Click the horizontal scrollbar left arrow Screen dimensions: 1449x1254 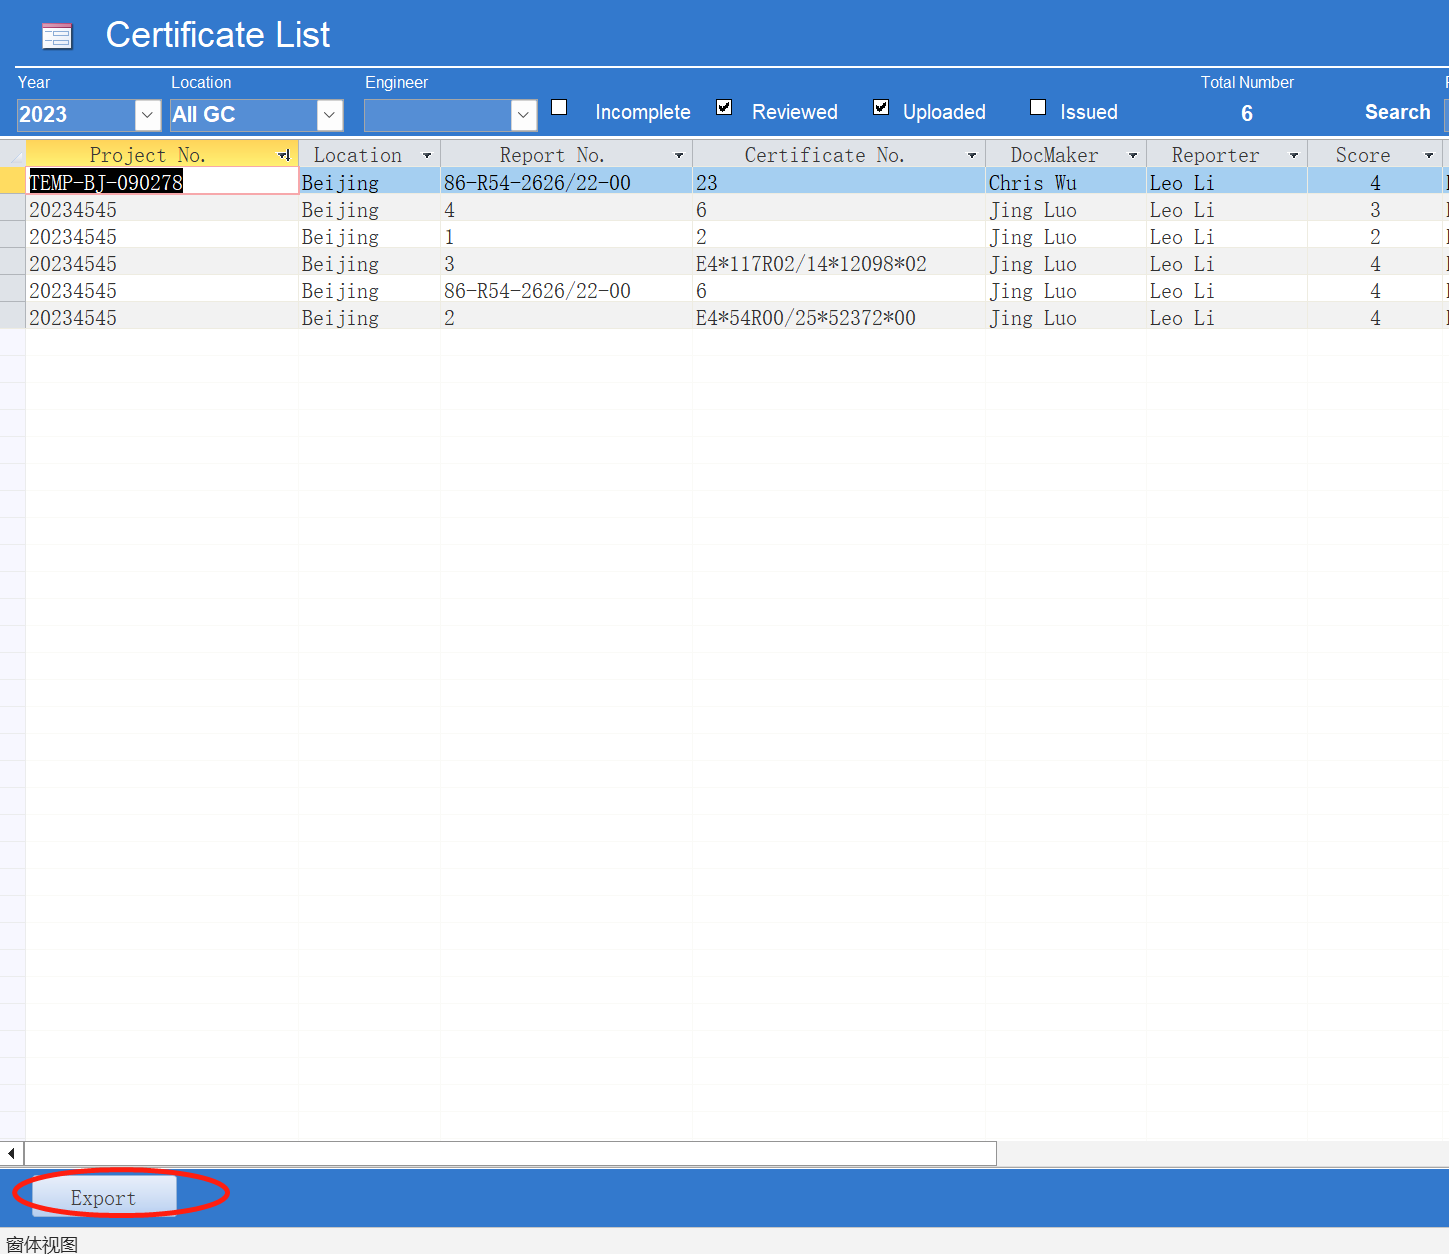(11, 1153)
